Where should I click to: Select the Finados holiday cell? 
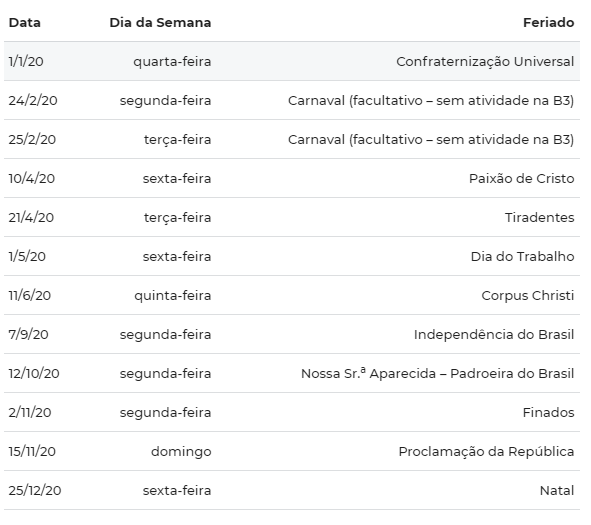click(x=548, y=413)
